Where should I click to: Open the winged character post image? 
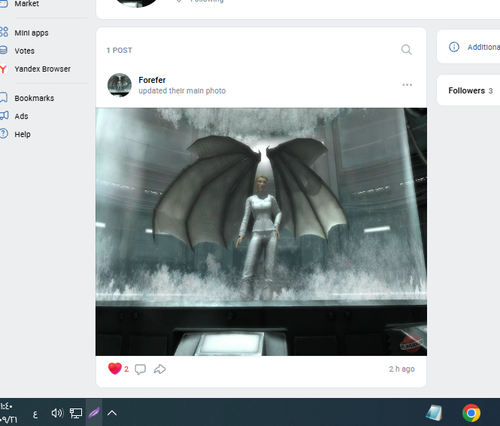(261, 232)
